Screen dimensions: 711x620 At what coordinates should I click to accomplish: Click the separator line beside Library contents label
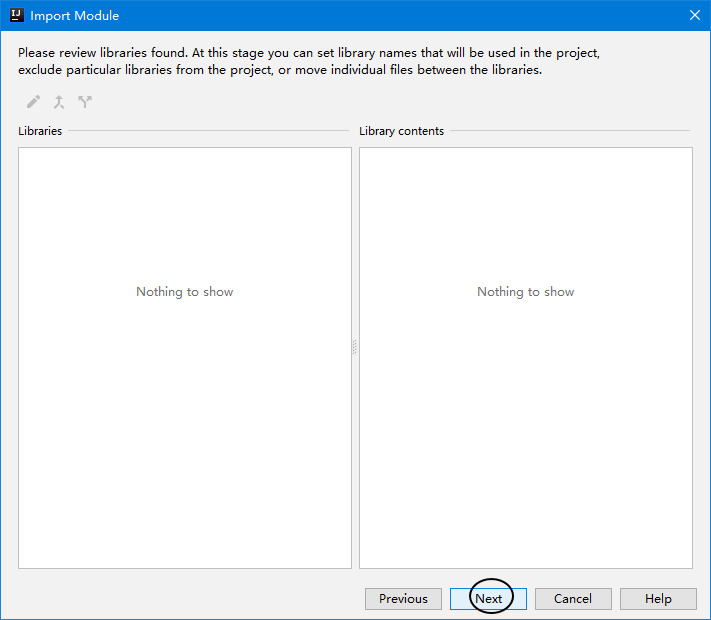pyautogui.click(x=568, y=131)
